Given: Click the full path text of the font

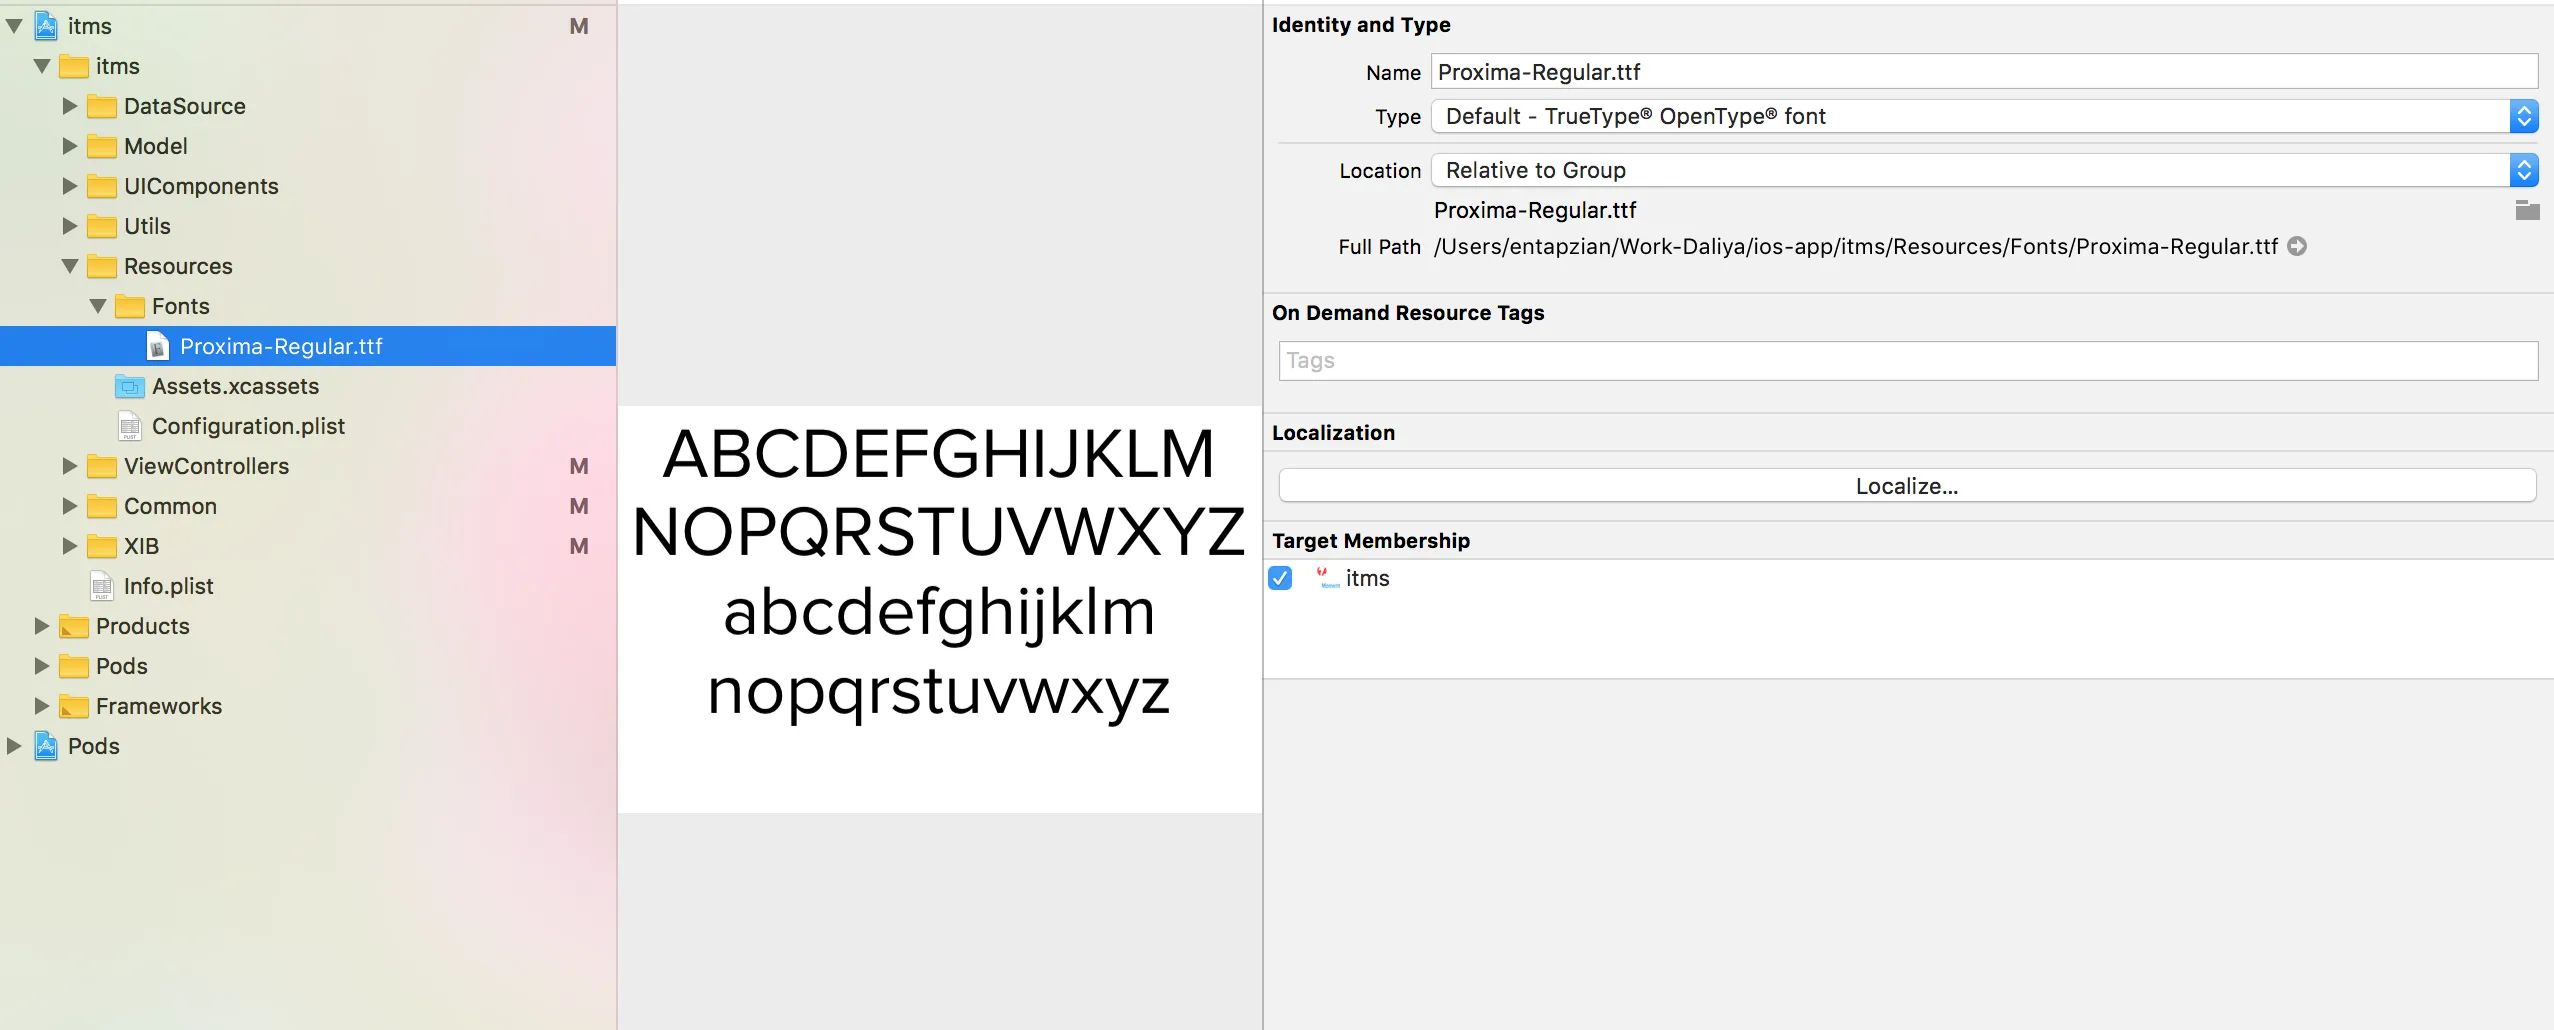Looking at the screenshot, I should [1856, 247].
